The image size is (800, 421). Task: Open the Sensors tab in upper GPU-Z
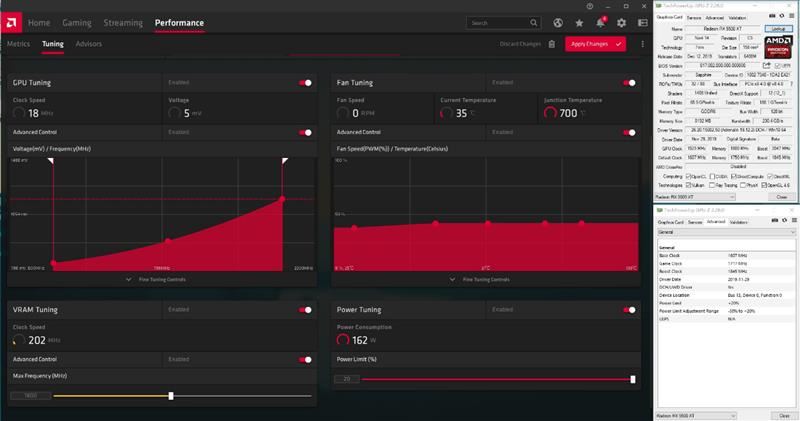[694, 17]
